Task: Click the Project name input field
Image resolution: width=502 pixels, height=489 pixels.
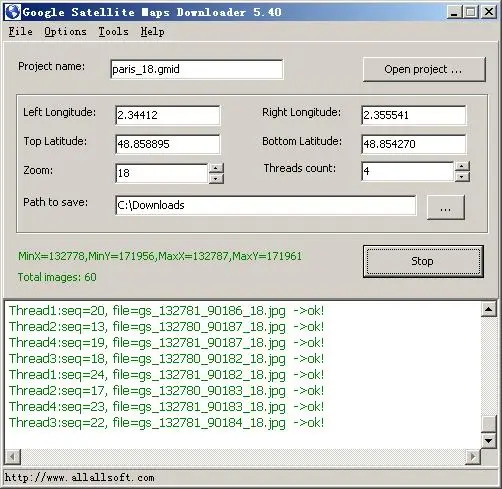Action: (197, 69)
